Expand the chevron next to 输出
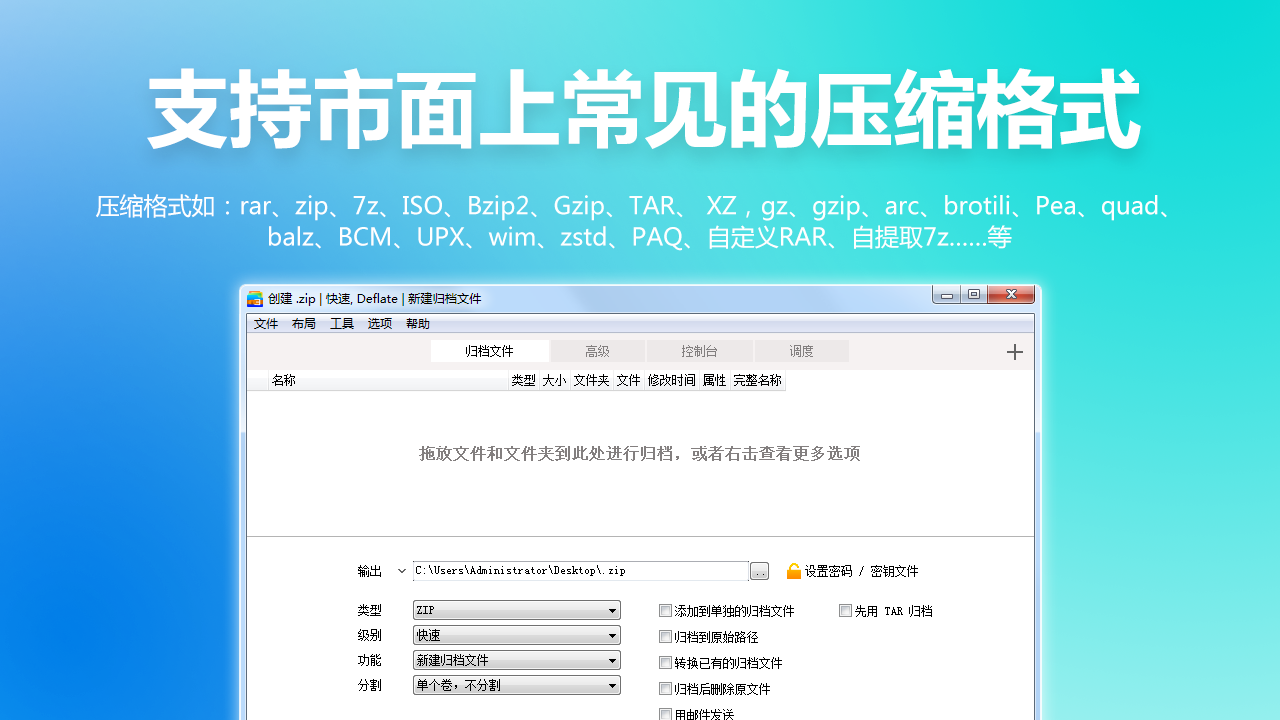Screen dimensions: 1280x720 (x=401, y=571)
